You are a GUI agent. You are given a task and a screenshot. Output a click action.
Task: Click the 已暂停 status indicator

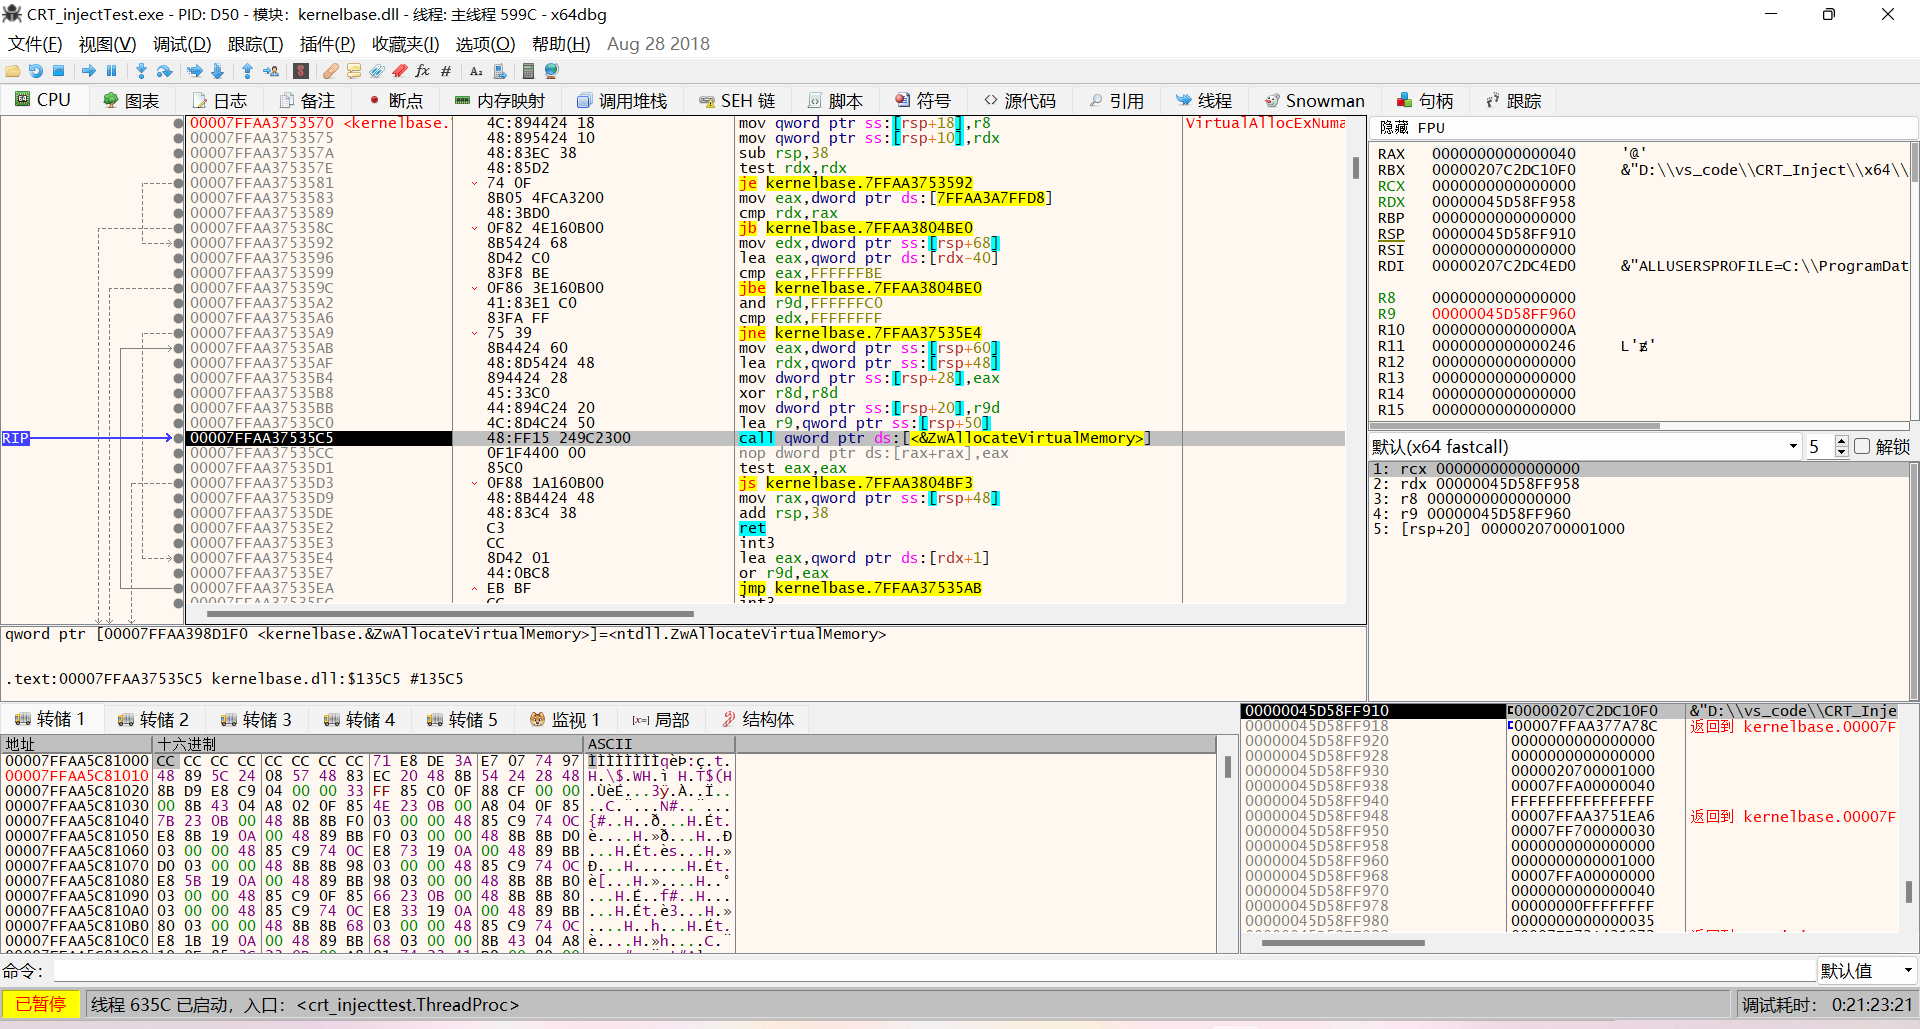[x=41, y=1004]
